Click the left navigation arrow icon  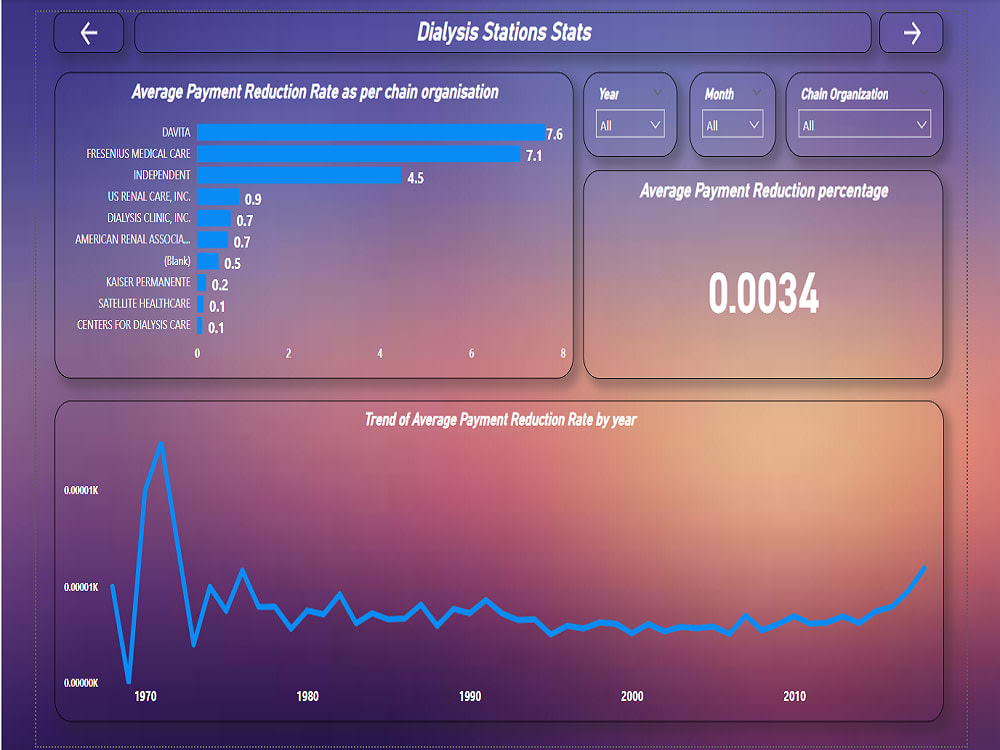click(88, 32)
